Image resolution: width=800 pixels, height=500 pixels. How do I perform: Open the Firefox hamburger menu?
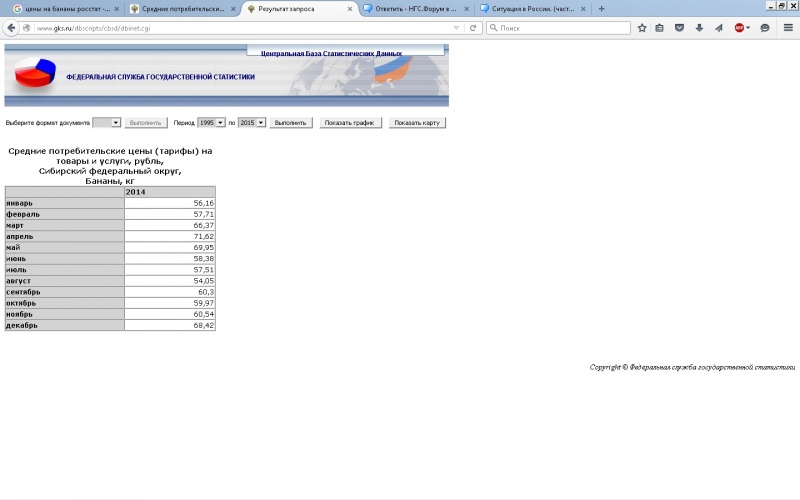[788, 28]
